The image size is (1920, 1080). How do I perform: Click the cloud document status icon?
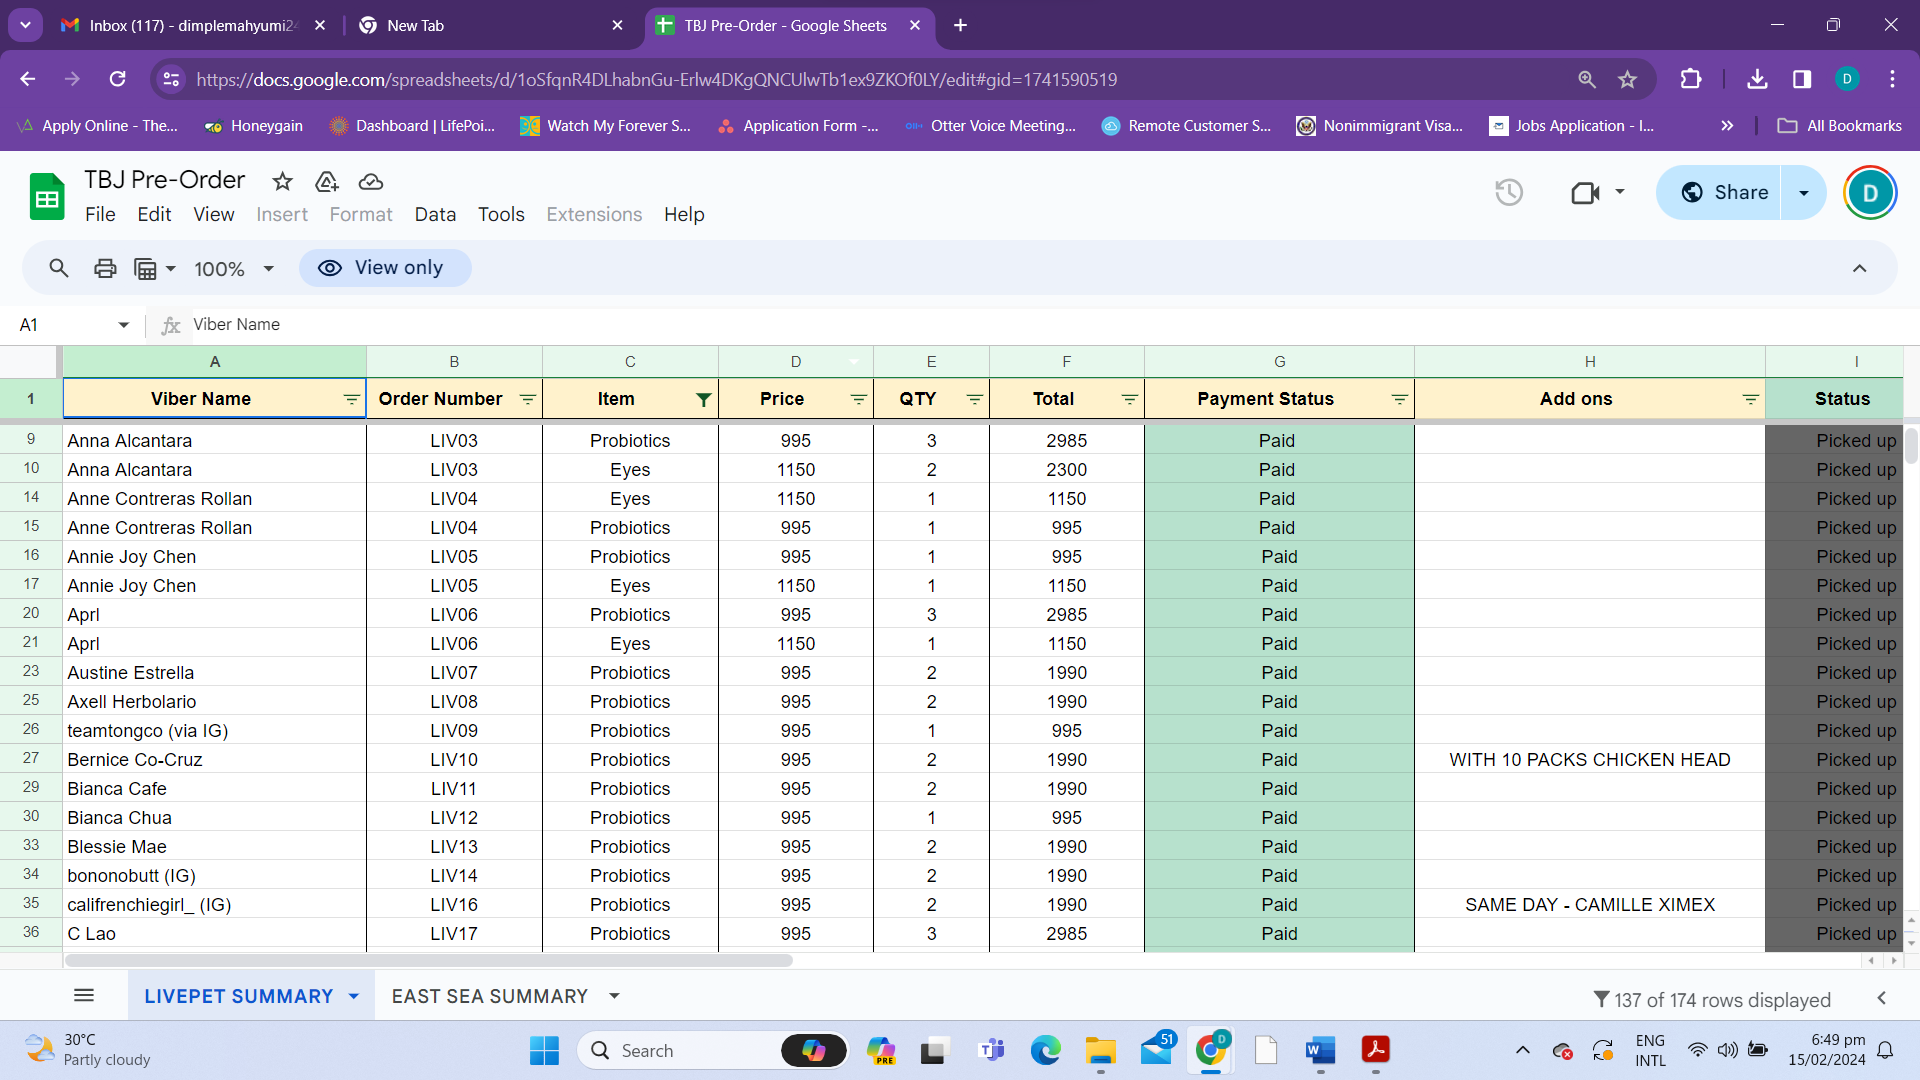pos(371,181)
